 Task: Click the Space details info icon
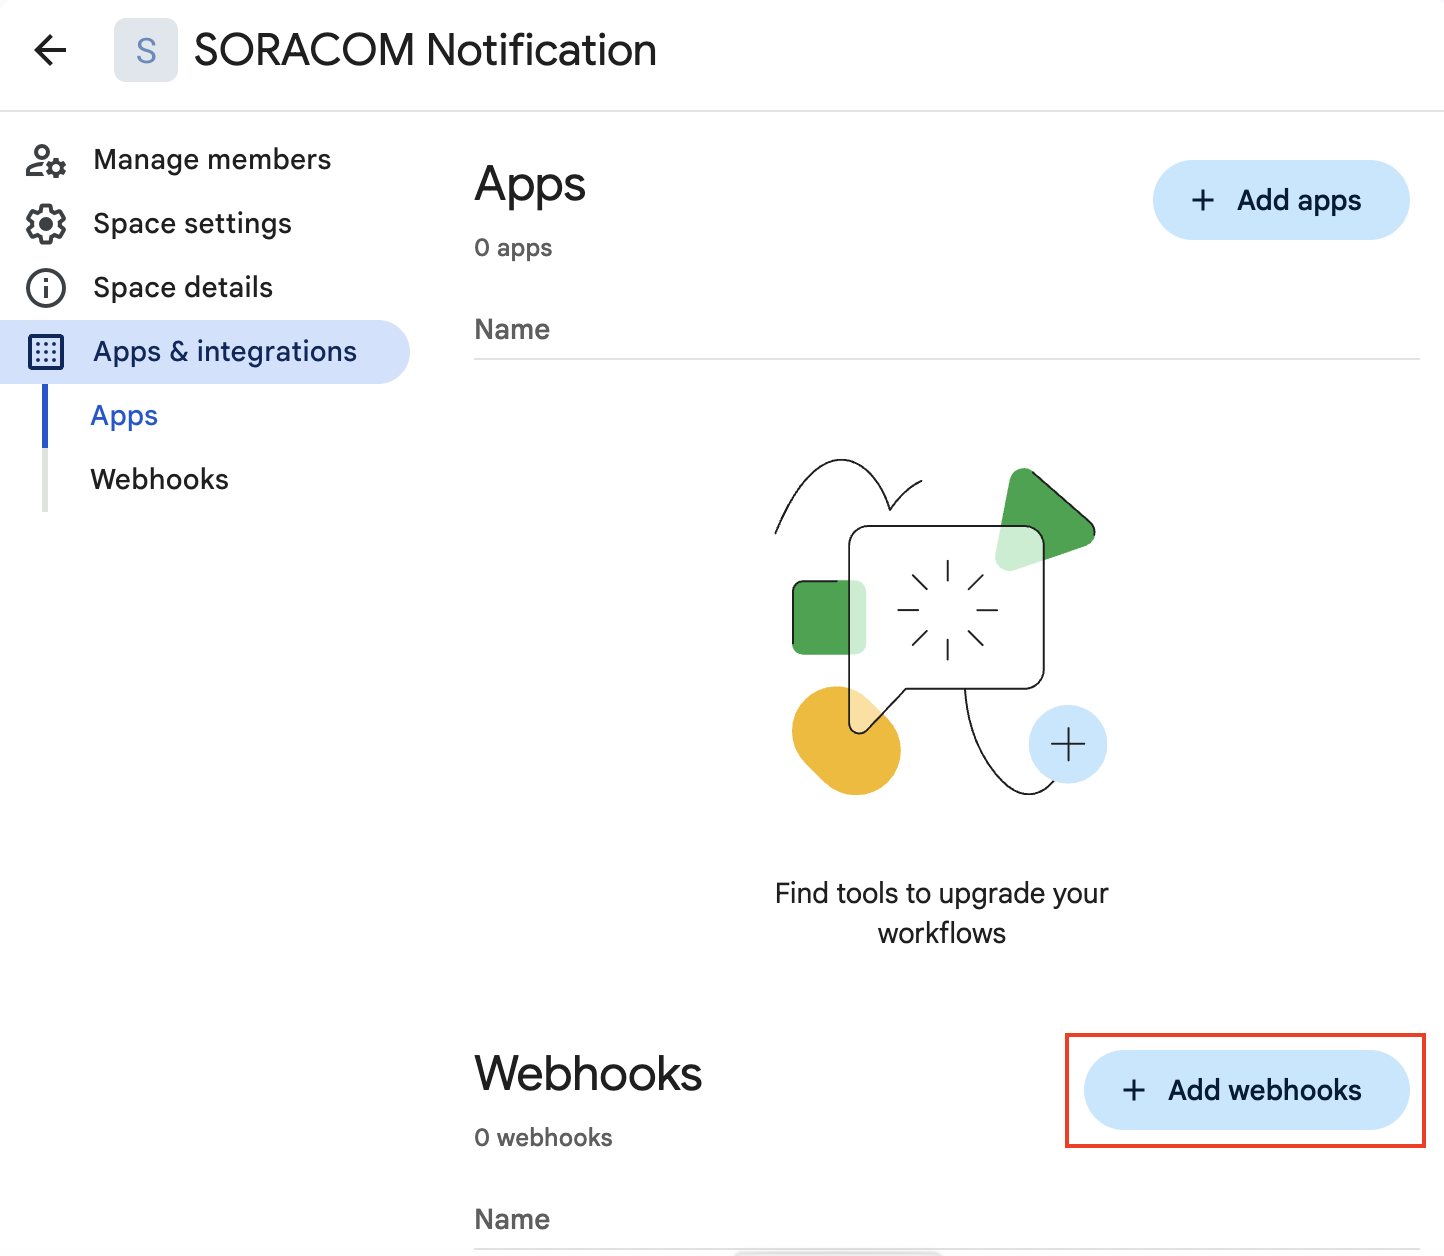[46, 288]
